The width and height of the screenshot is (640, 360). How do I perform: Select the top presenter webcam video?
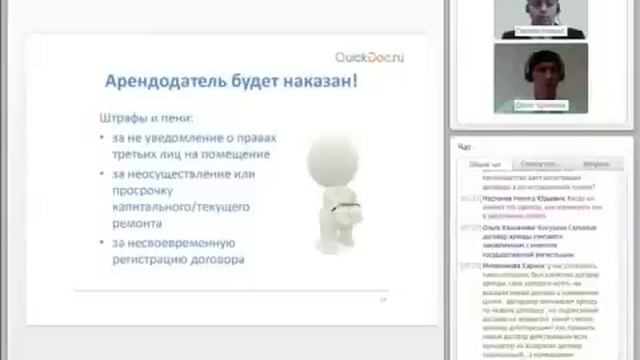[x=541, y=19]
